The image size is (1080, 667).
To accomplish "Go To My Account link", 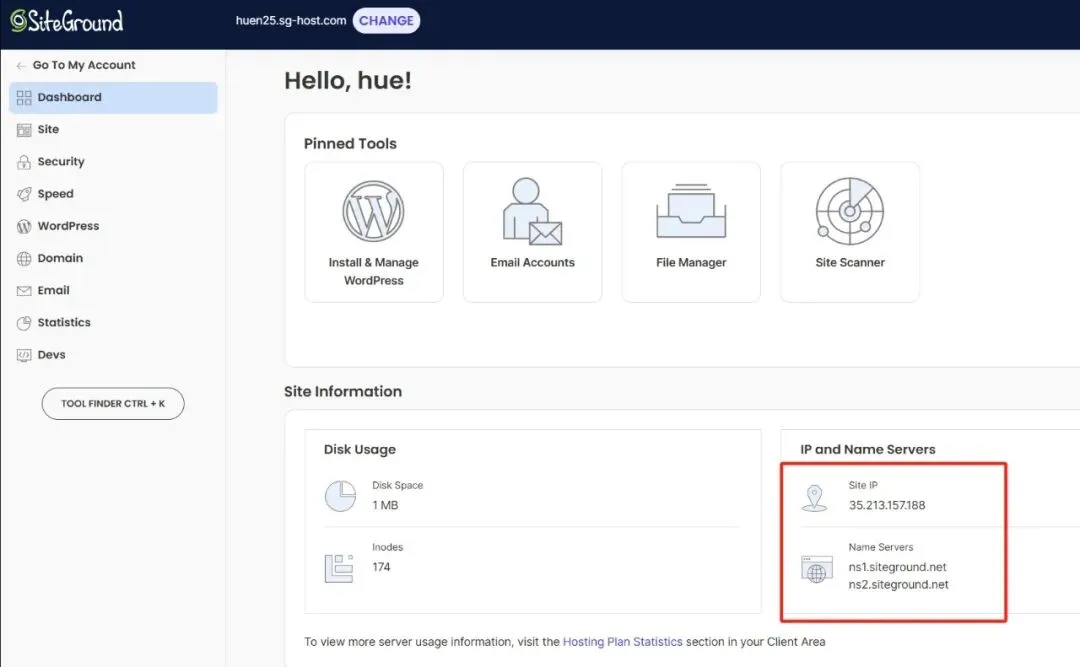I will coord(84,65).
